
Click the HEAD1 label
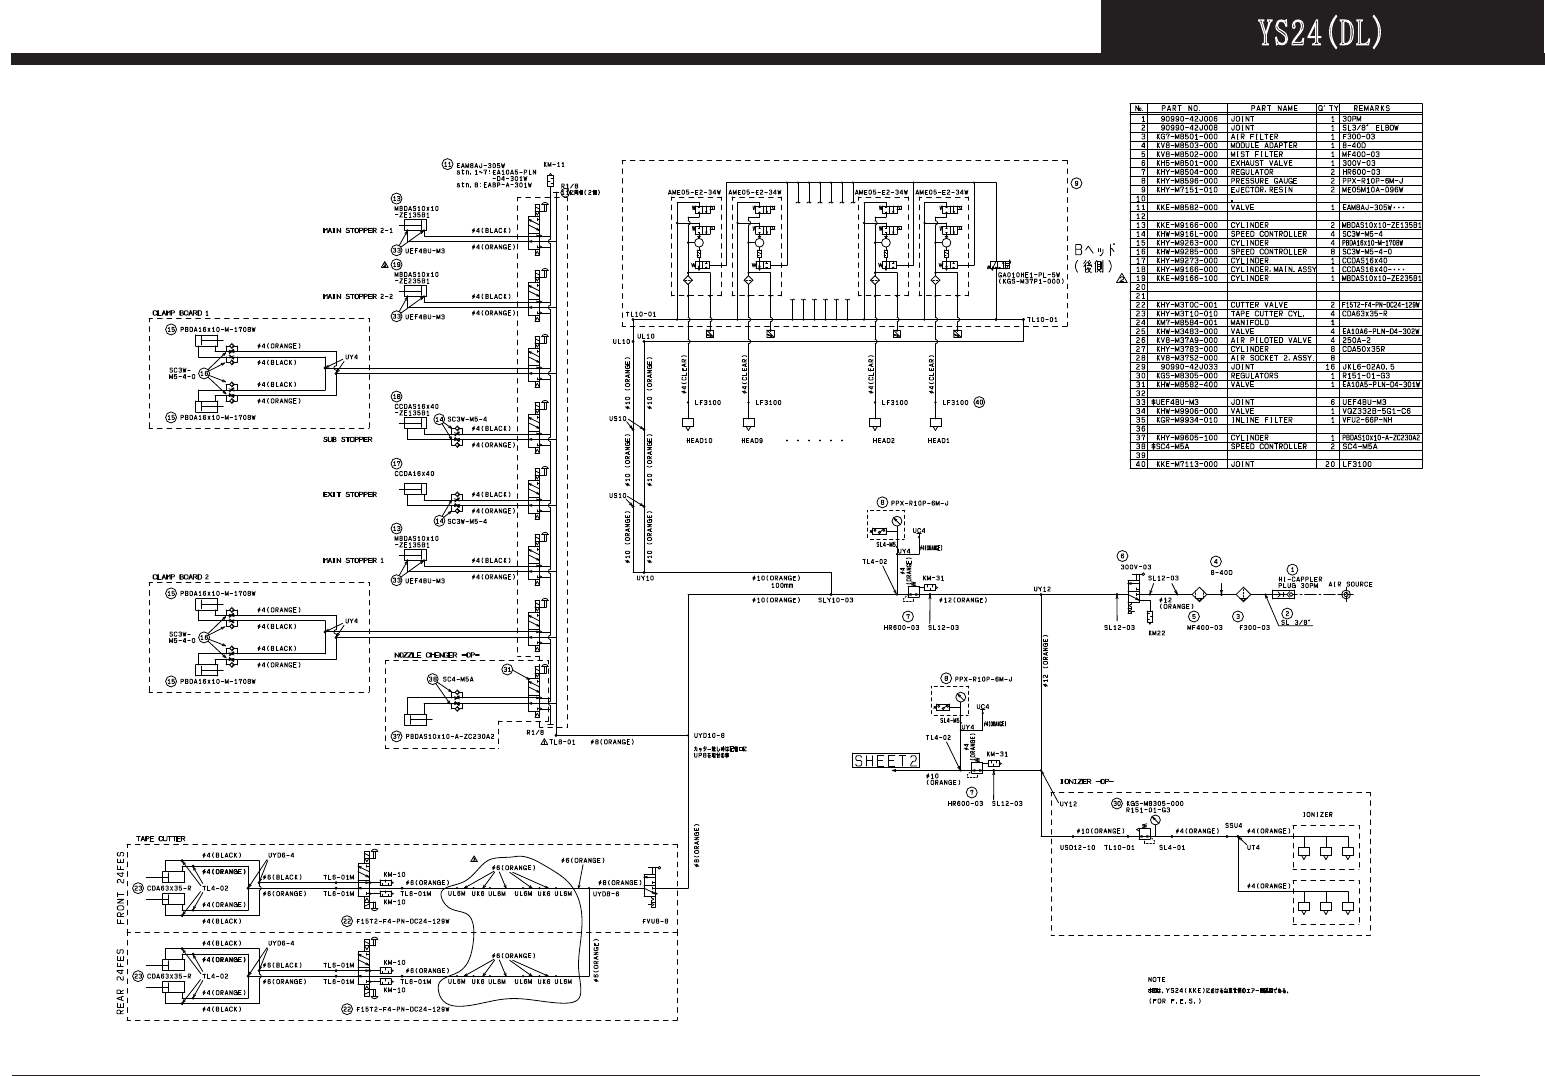tap(938, 440)
